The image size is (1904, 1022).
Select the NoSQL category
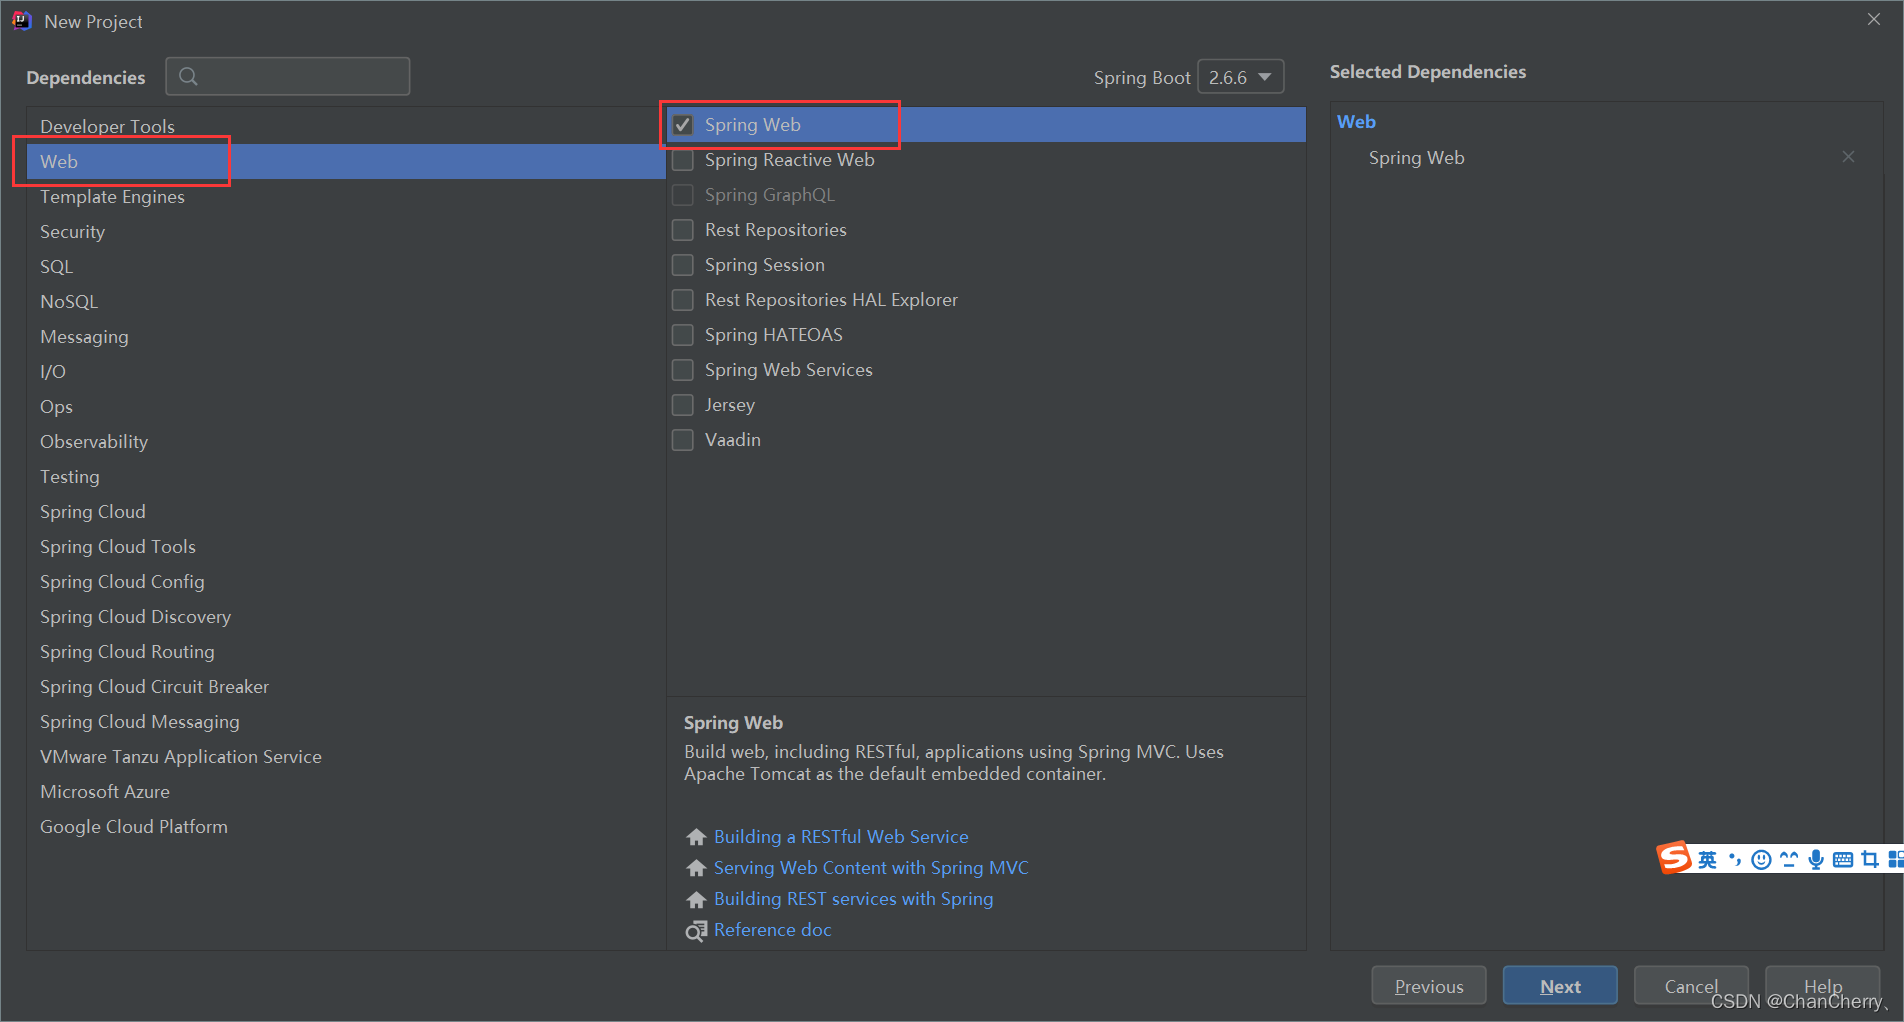tap(346, 302)
